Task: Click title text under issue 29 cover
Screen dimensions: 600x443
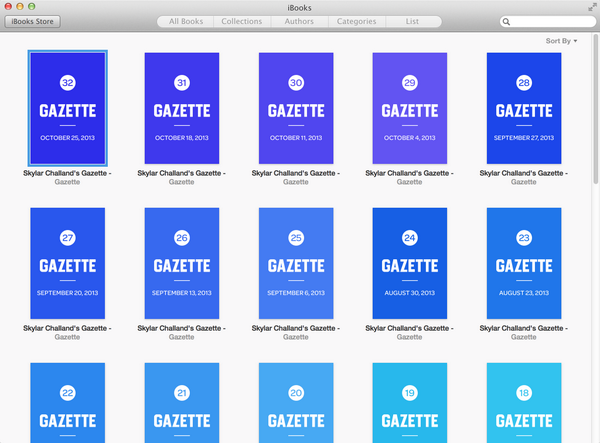Action: point(409,173)
